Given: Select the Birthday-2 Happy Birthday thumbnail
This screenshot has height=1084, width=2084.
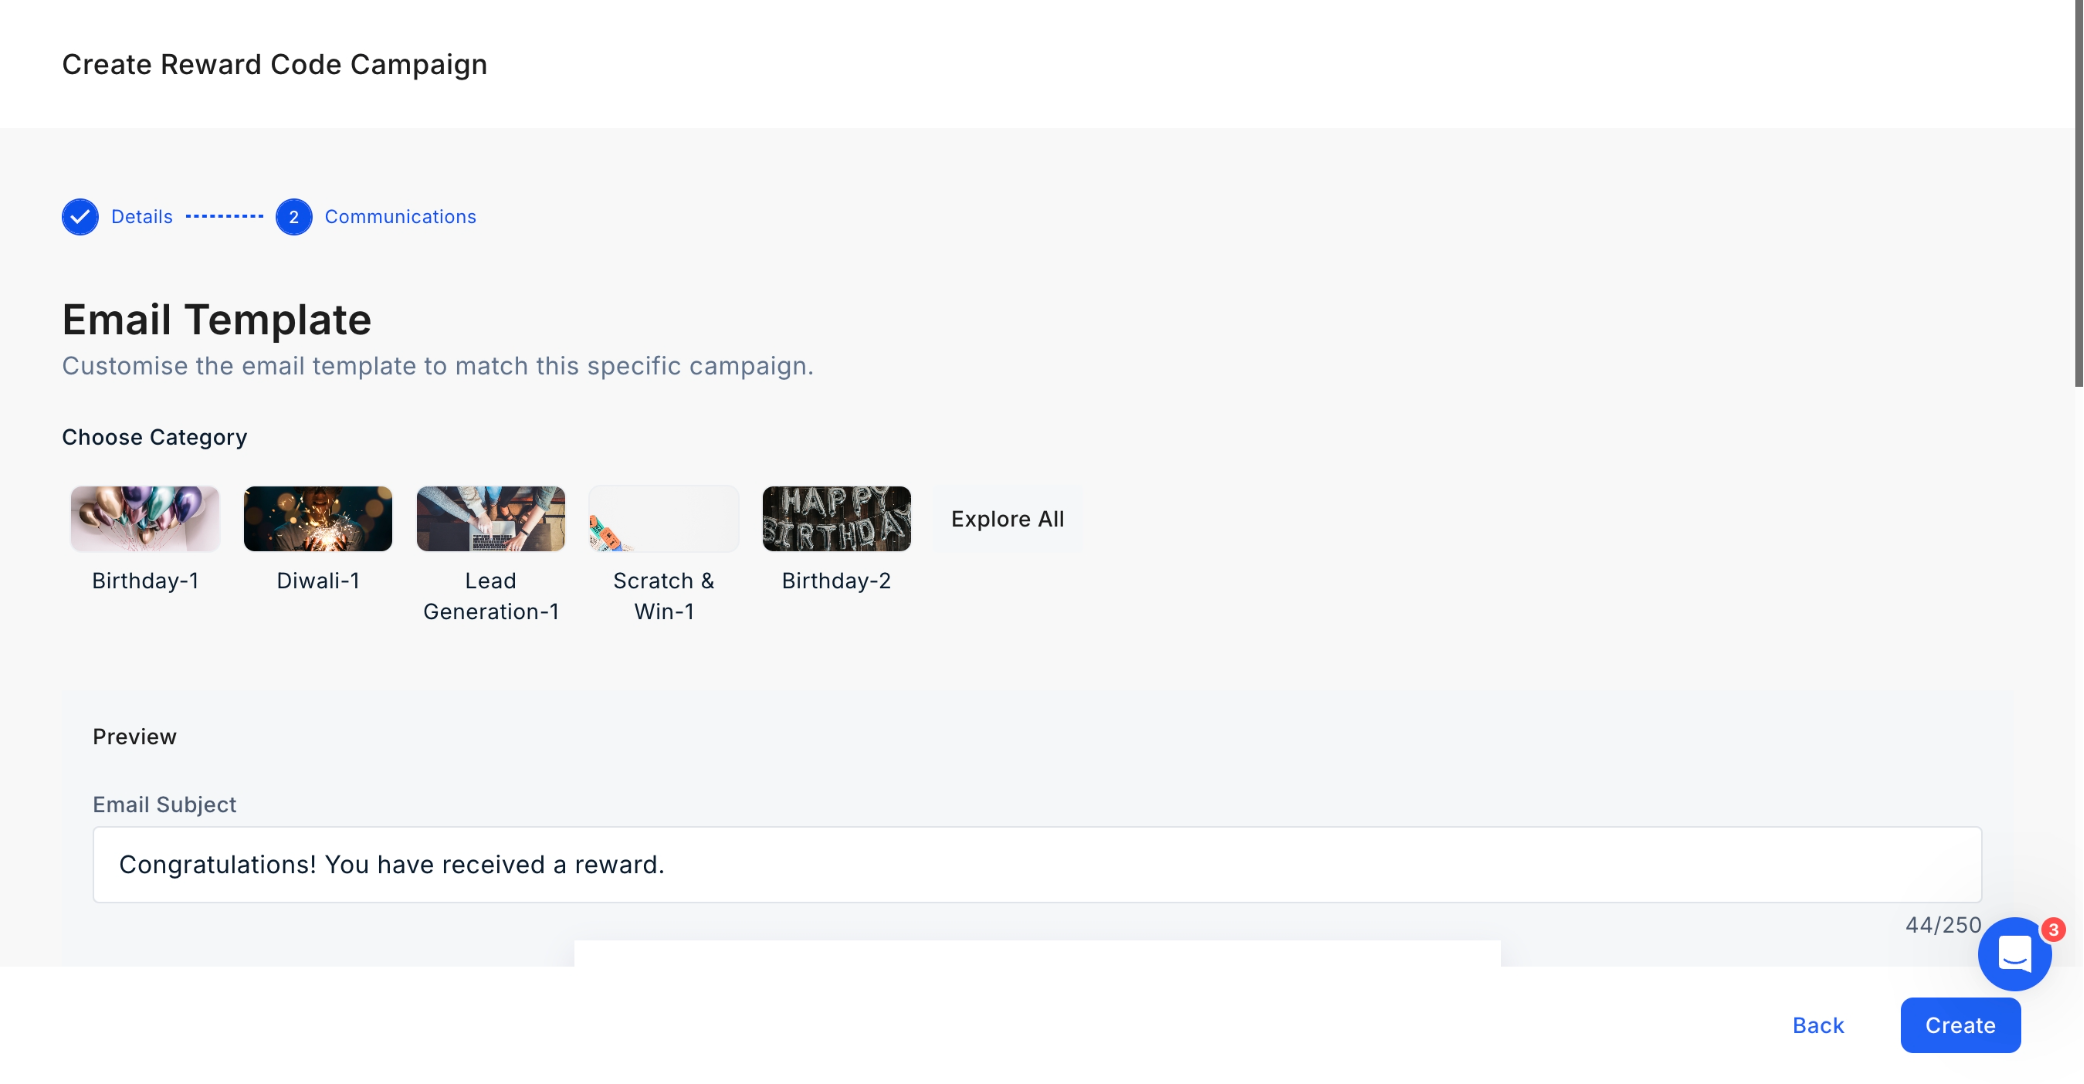Looking at the screenshot, I should point(837,519).
